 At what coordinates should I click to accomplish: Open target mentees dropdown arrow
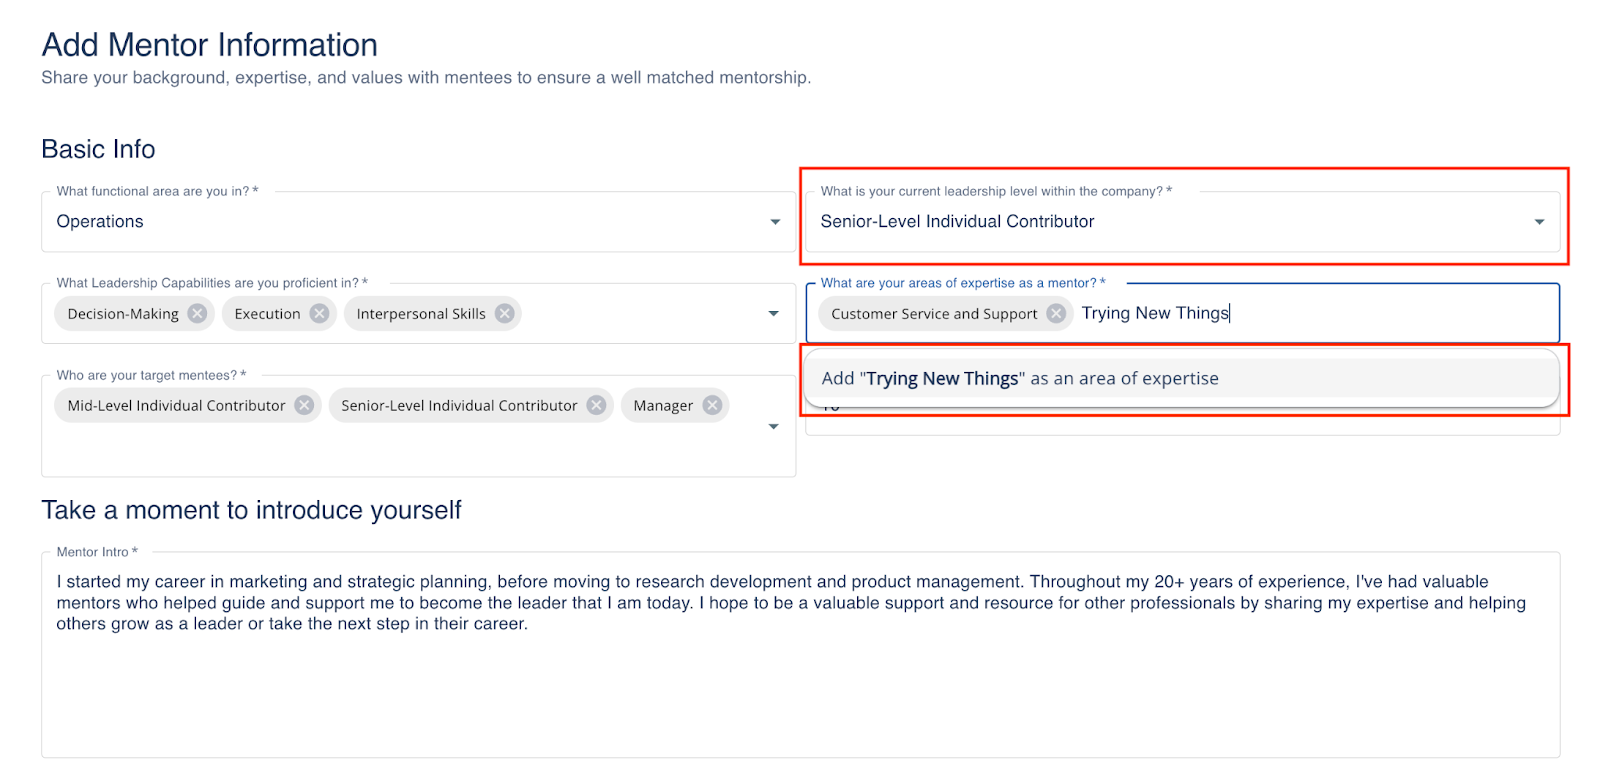coord(773,427)
